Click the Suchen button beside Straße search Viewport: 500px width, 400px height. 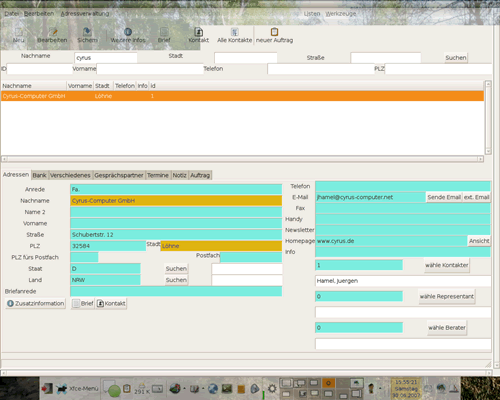(x=456, y=58)
